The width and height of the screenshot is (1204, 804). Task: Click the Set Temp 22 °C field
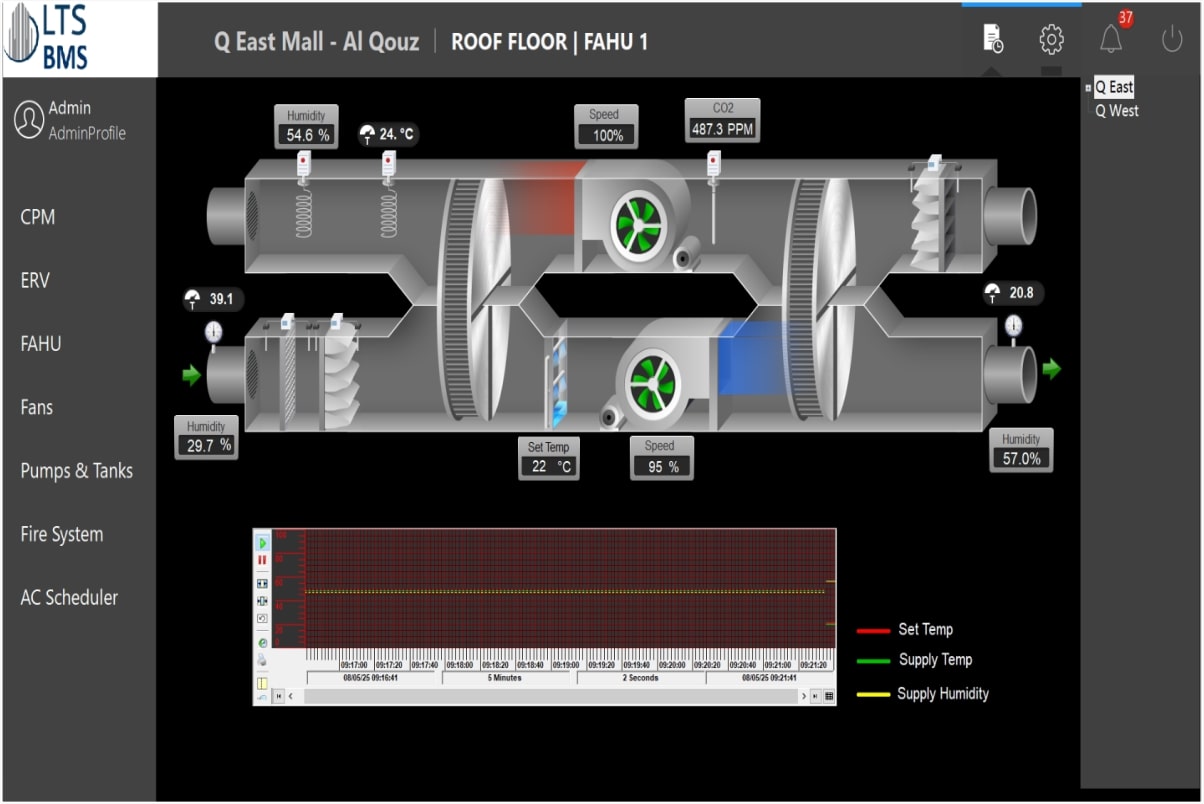pos(548,466)
